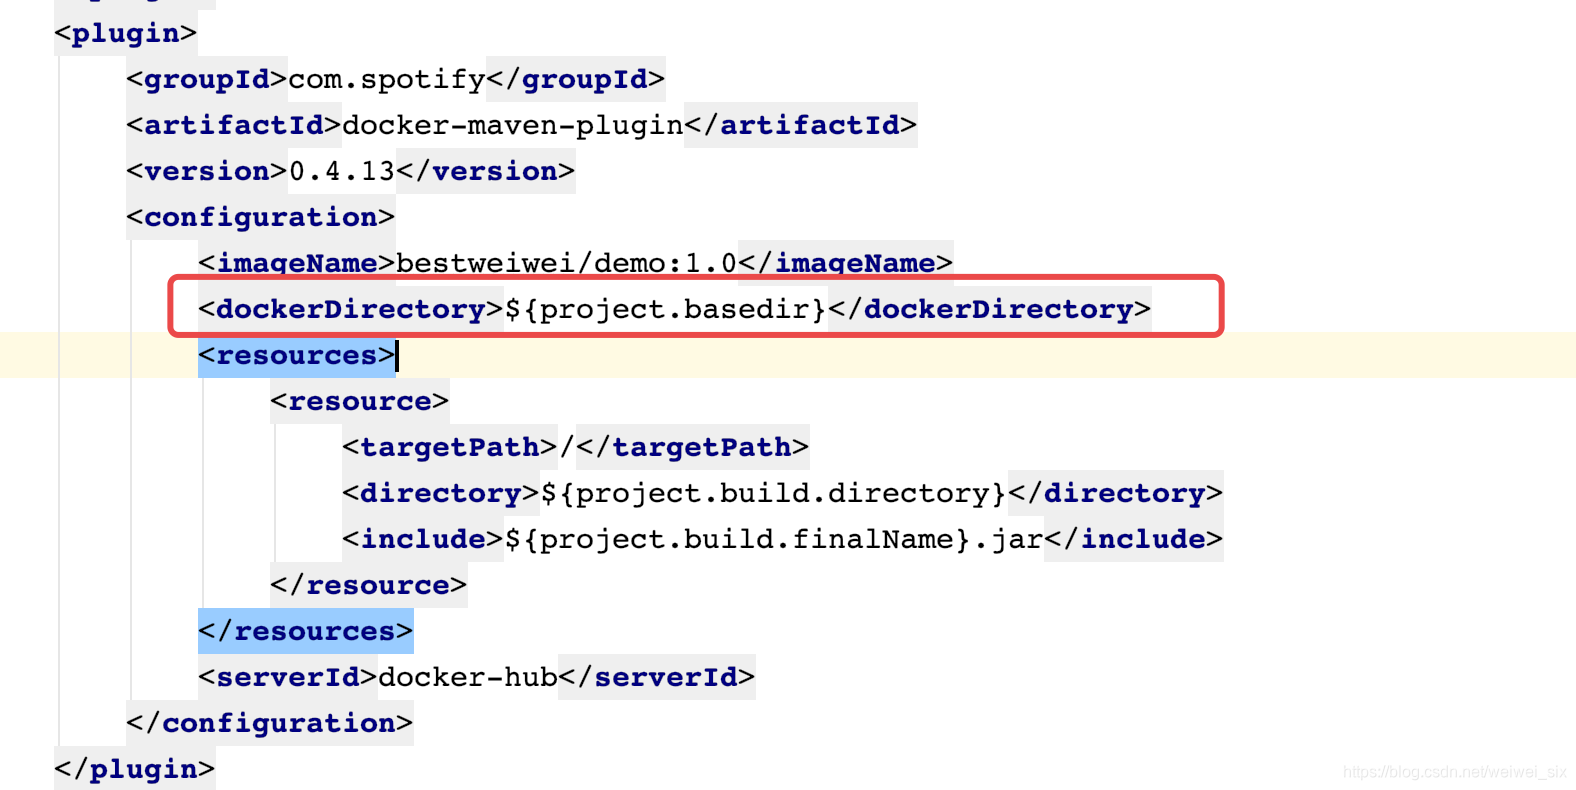Click the closing dockerDirectory tag

pyautogui.click(x=990, y=309)
